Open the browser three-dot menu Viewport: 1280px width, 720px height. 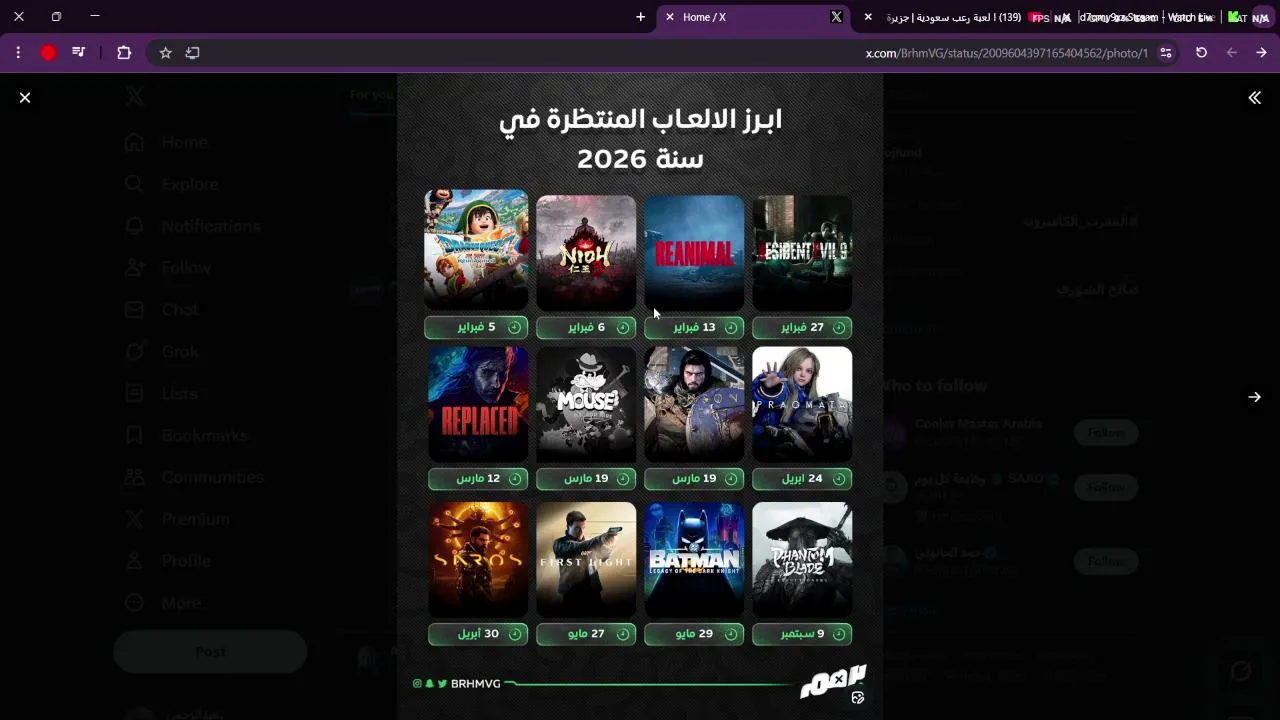pos(18,52)
